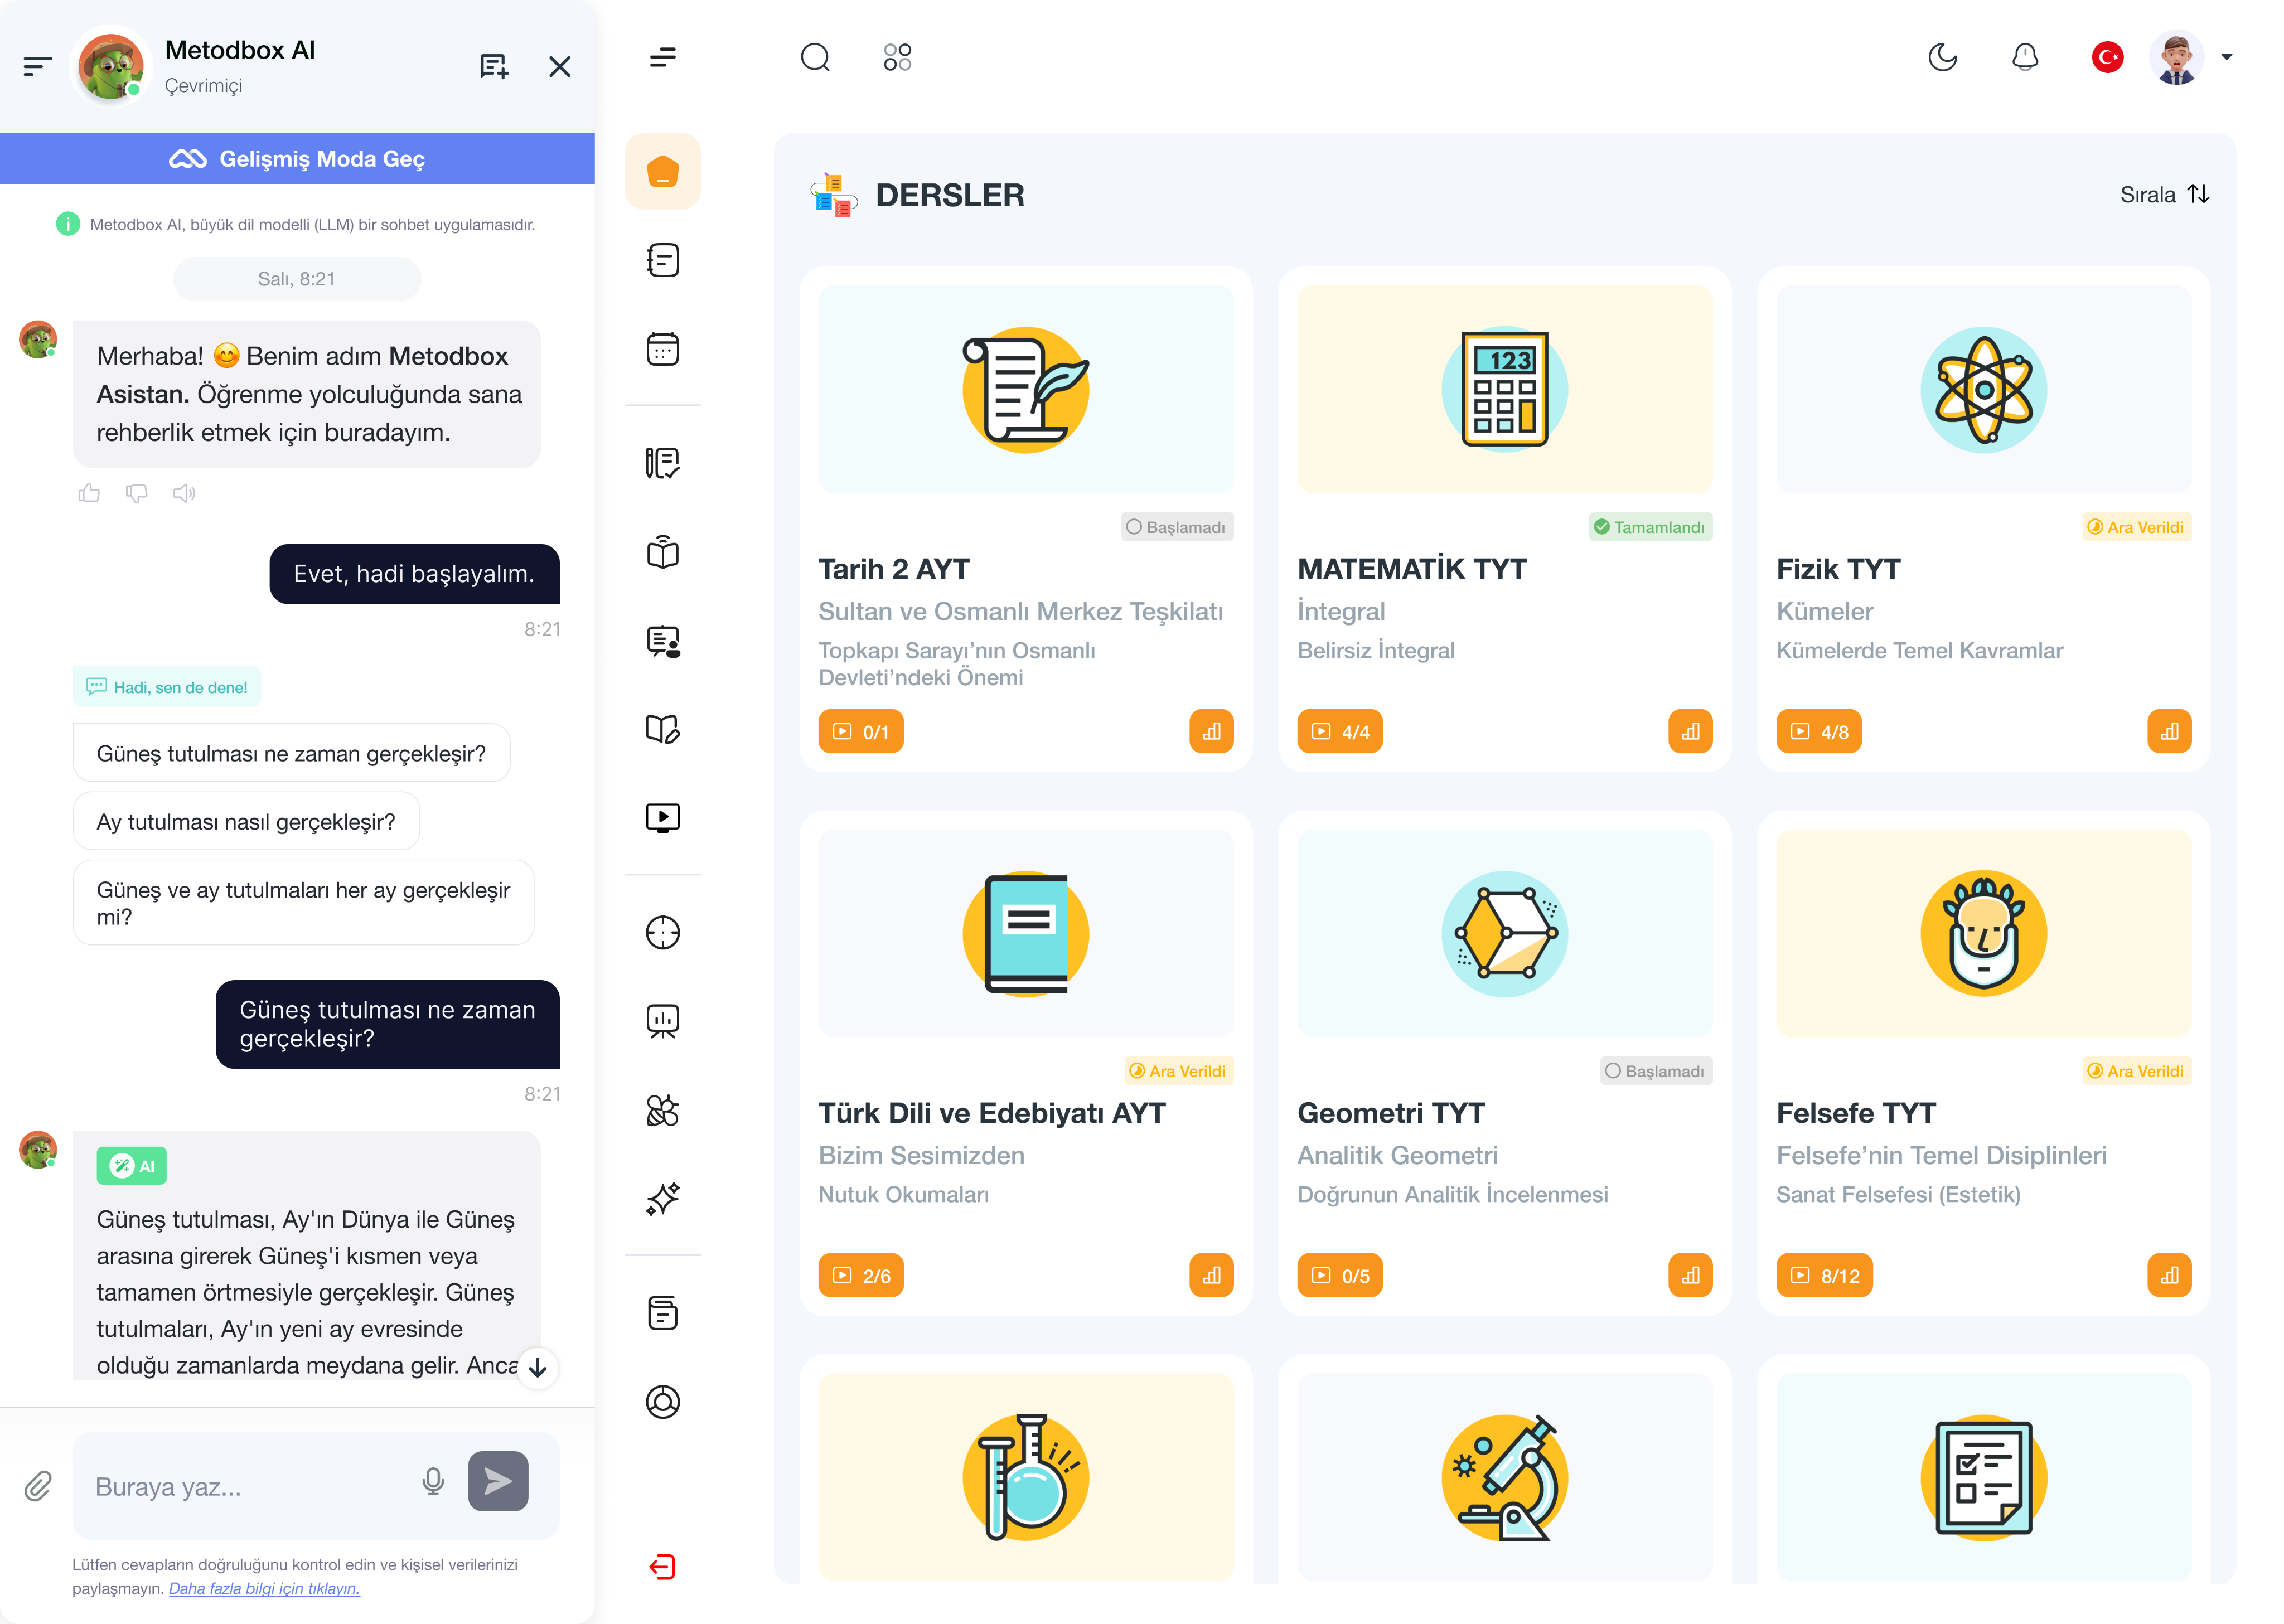Open MATEMATİK TYT videos 4/4 button
The width and height of the screenshot is (2284, 1624).
pos(1339,732)
